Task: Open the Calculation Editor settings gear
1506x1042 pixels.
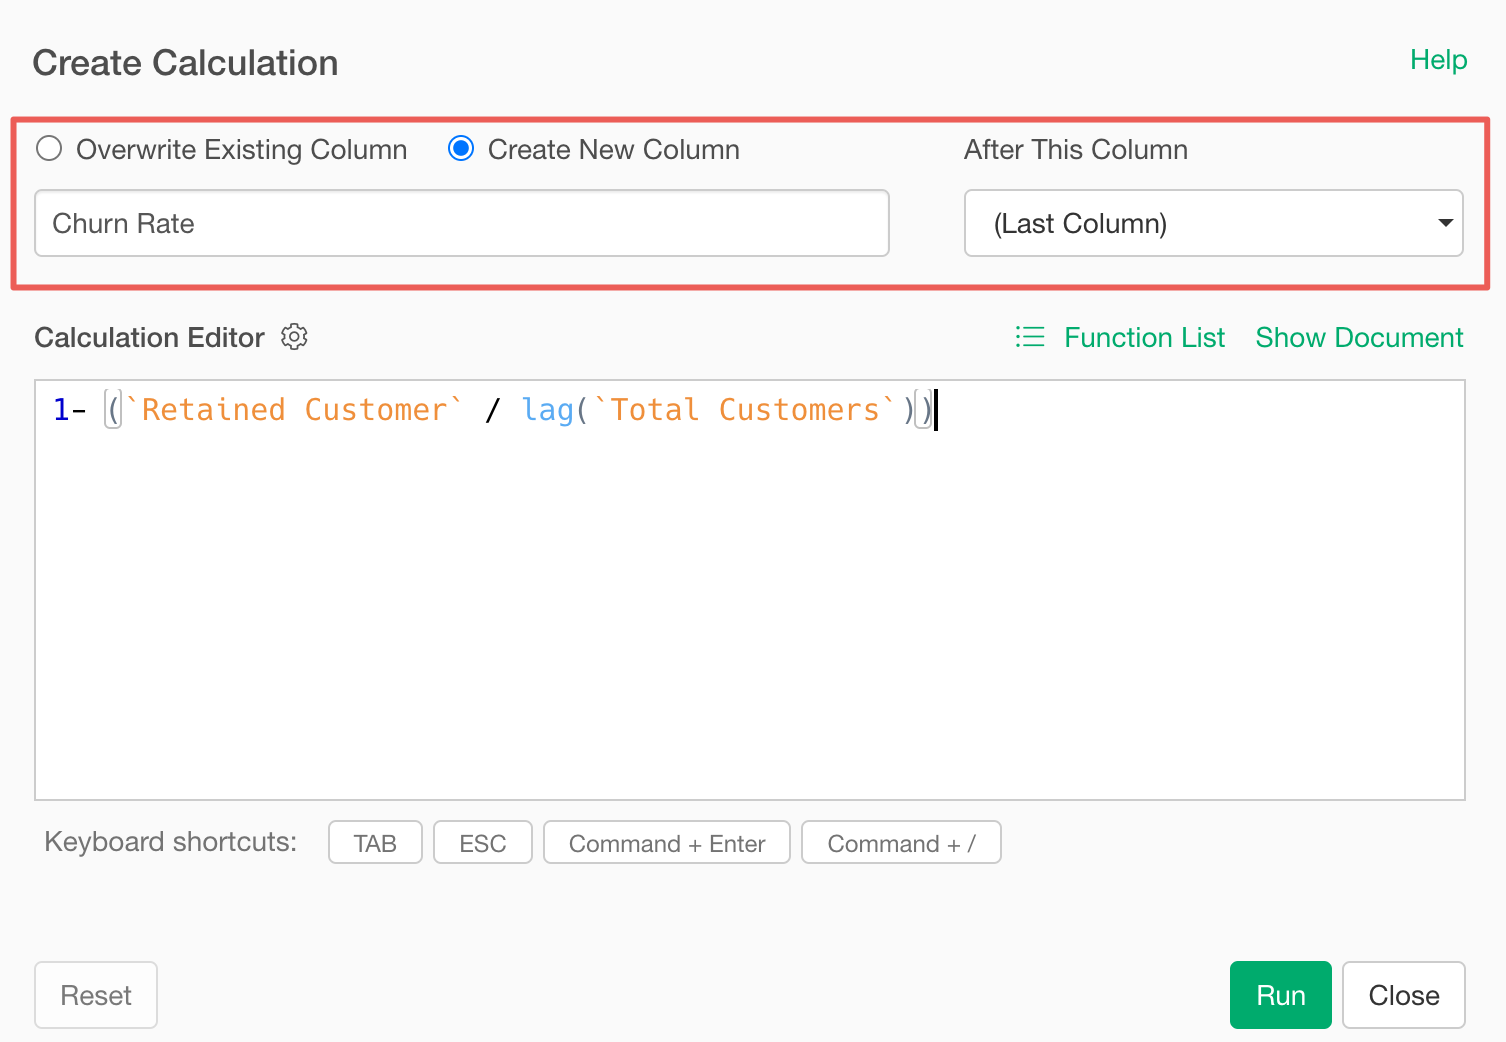Action: click(x=294, y=337)
